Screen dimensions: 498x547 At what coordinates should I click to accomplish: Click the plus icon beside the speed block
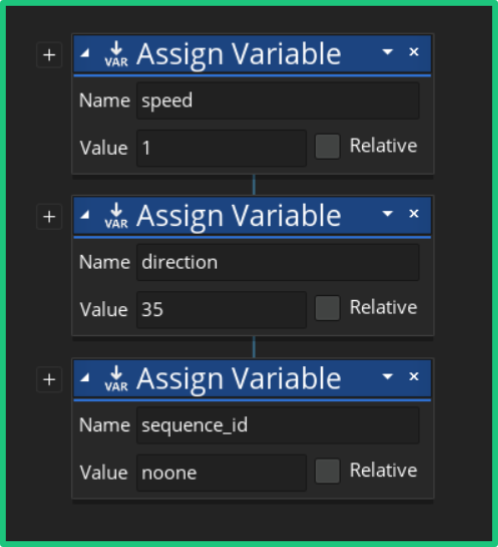pyautogui.click(x=49, y=55)
